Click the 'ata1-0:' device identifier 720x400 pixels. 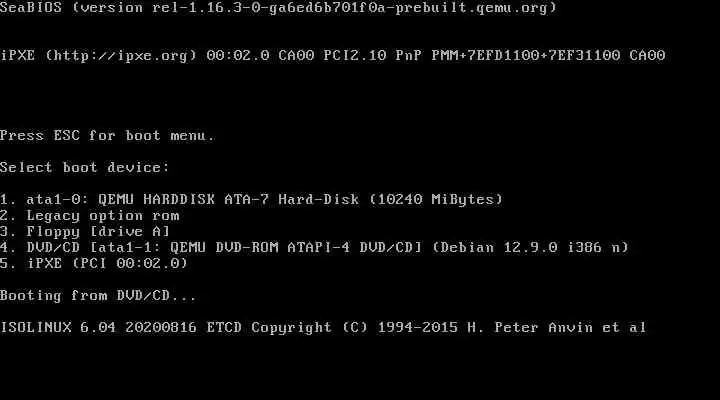[57, 200]
